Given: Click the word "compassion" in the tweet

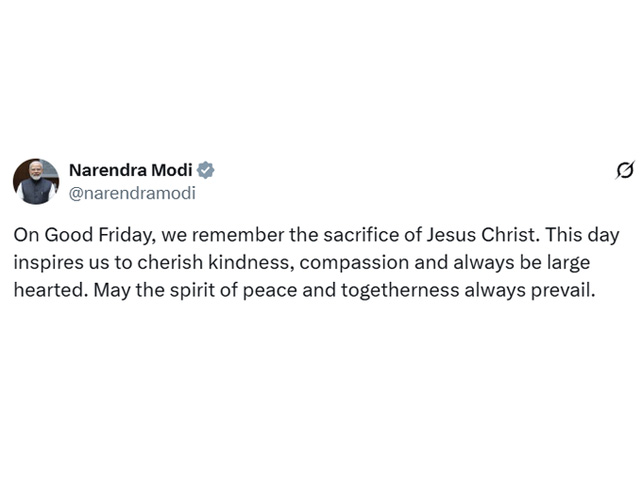Looking at the screenshot, I should (354, 264).
